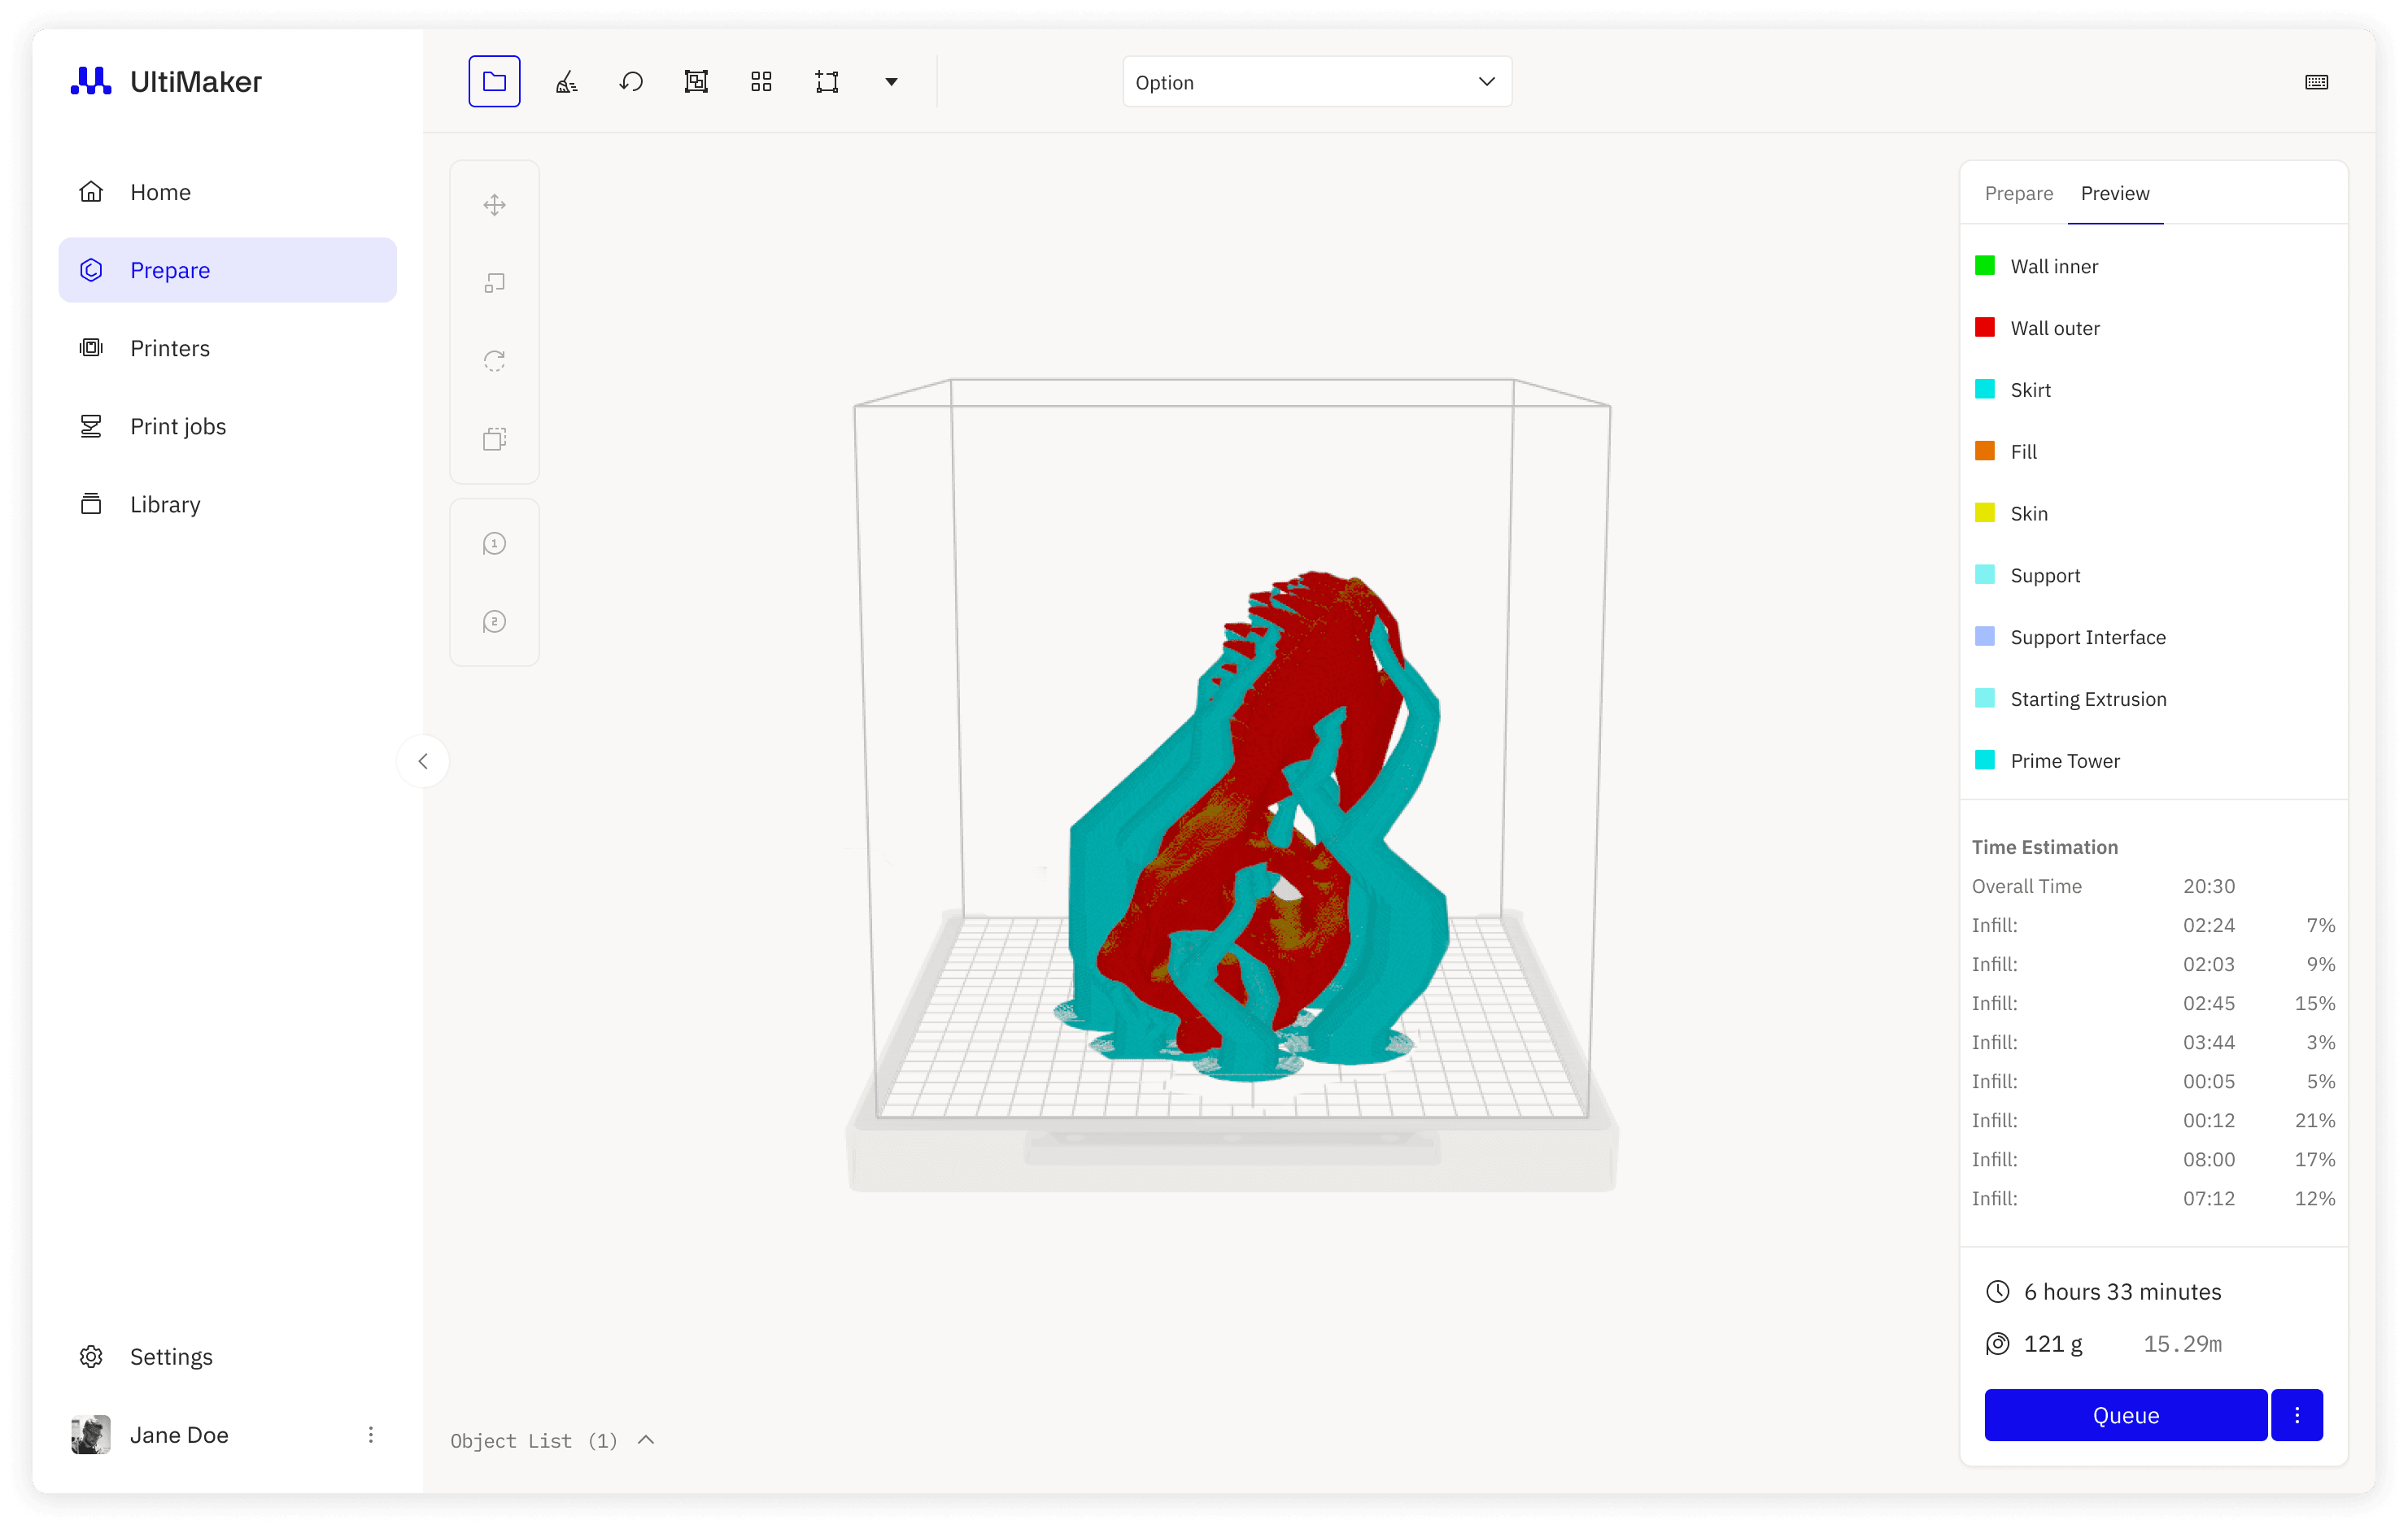The width and height of the screenshot is (2408, 1529).
Task: Open Print jobs in the sidebar
Action: pyautogui.click(x=178, y=426)
